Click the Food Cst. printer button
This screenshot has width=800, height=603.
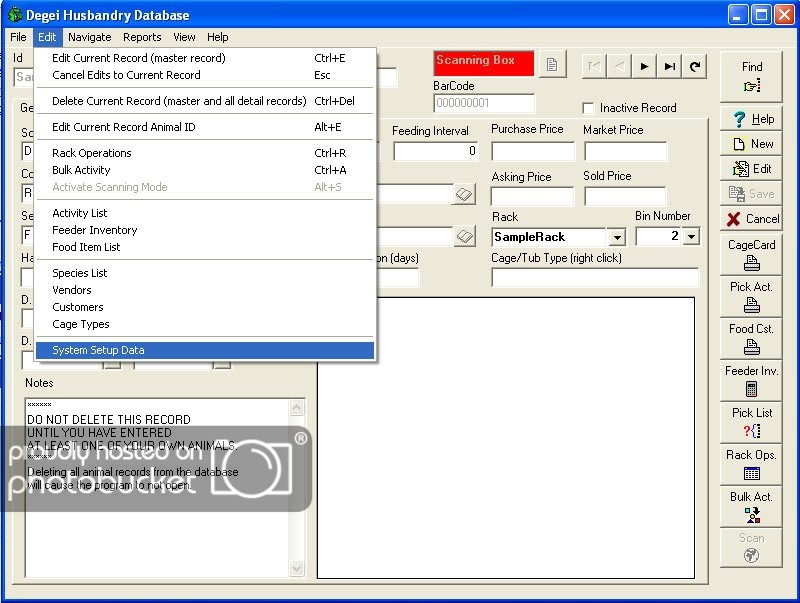[x=752, y=339]
